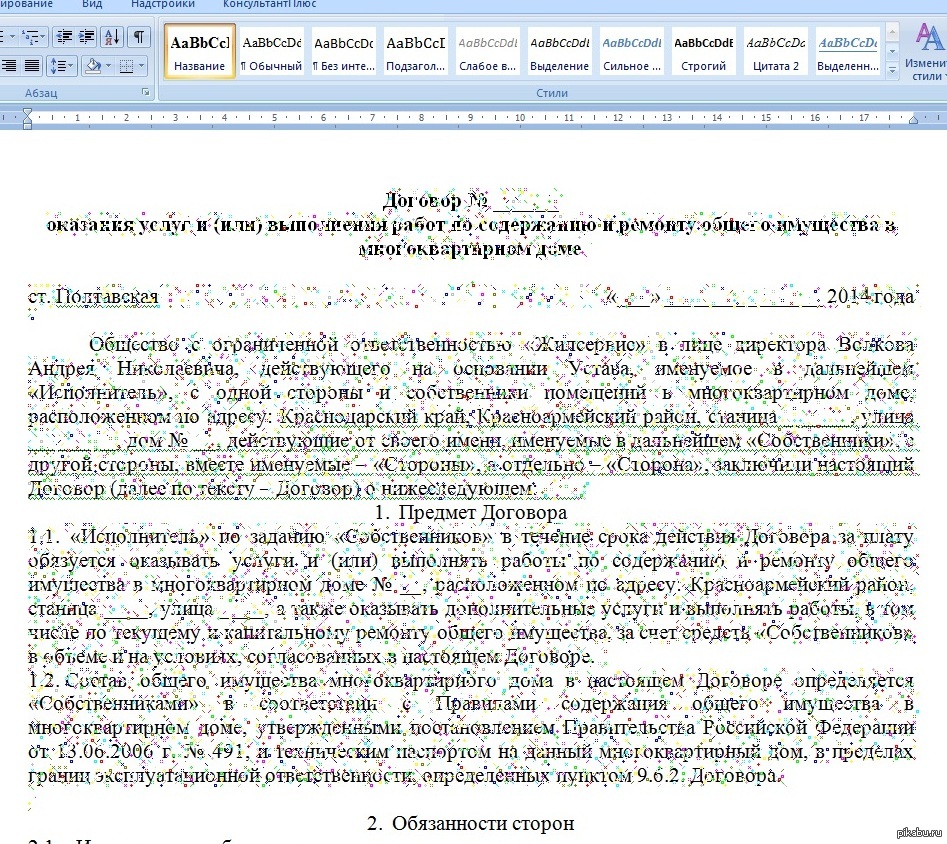Apply the Цитата 2 style

(x=776, y=52)
